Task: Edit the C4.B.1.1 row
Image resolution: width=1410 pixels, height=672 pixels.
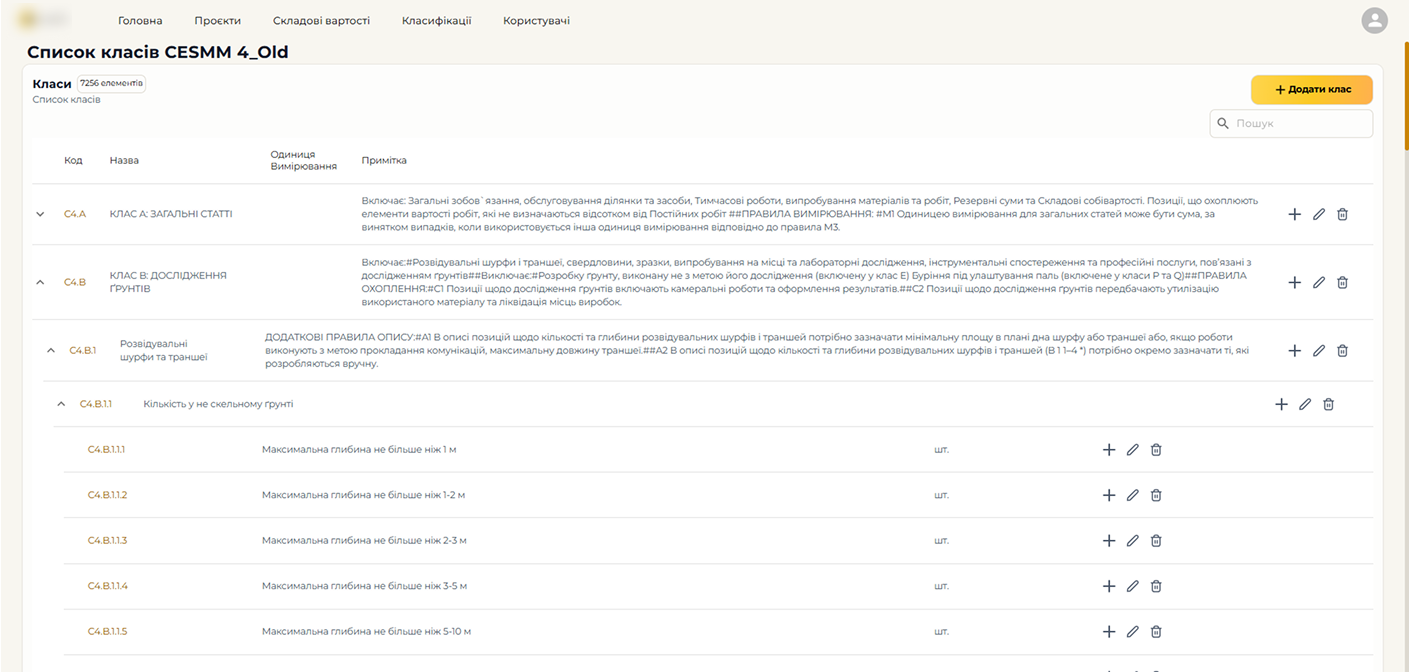Action: click(1305, 404)
